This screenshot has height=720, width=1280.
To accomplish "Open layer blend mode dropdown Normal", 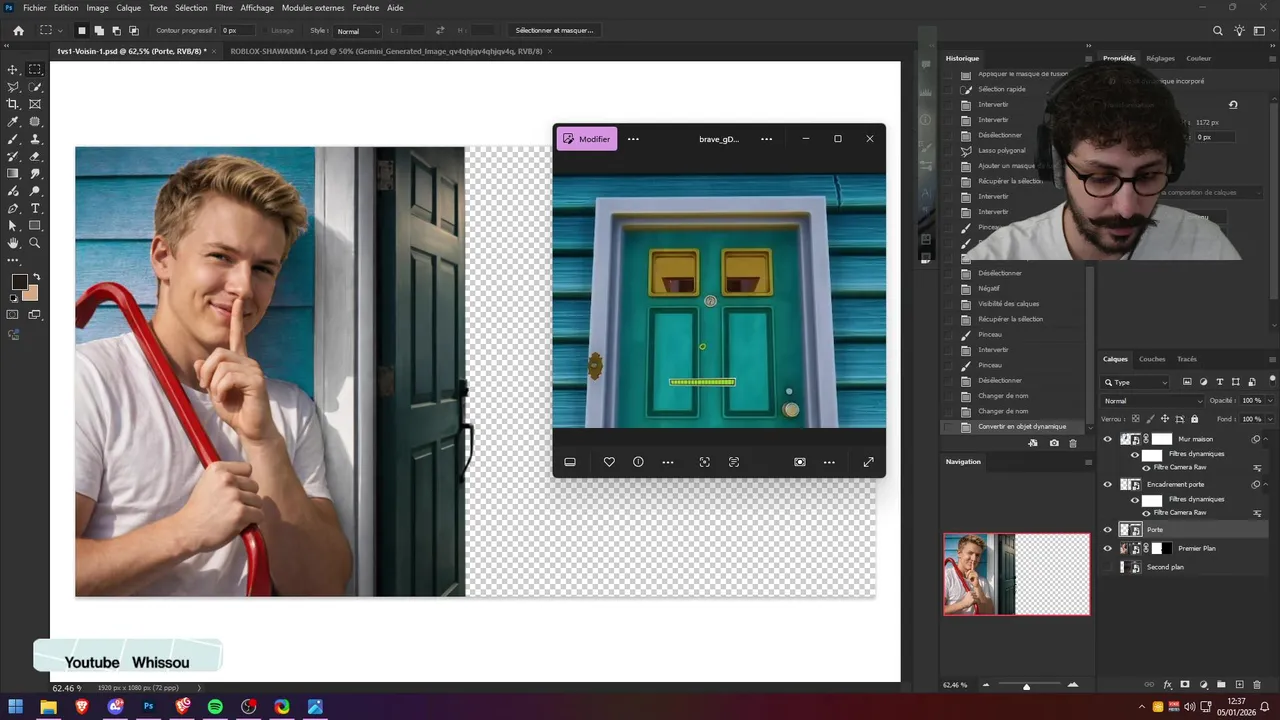I will click(1153, 401).
